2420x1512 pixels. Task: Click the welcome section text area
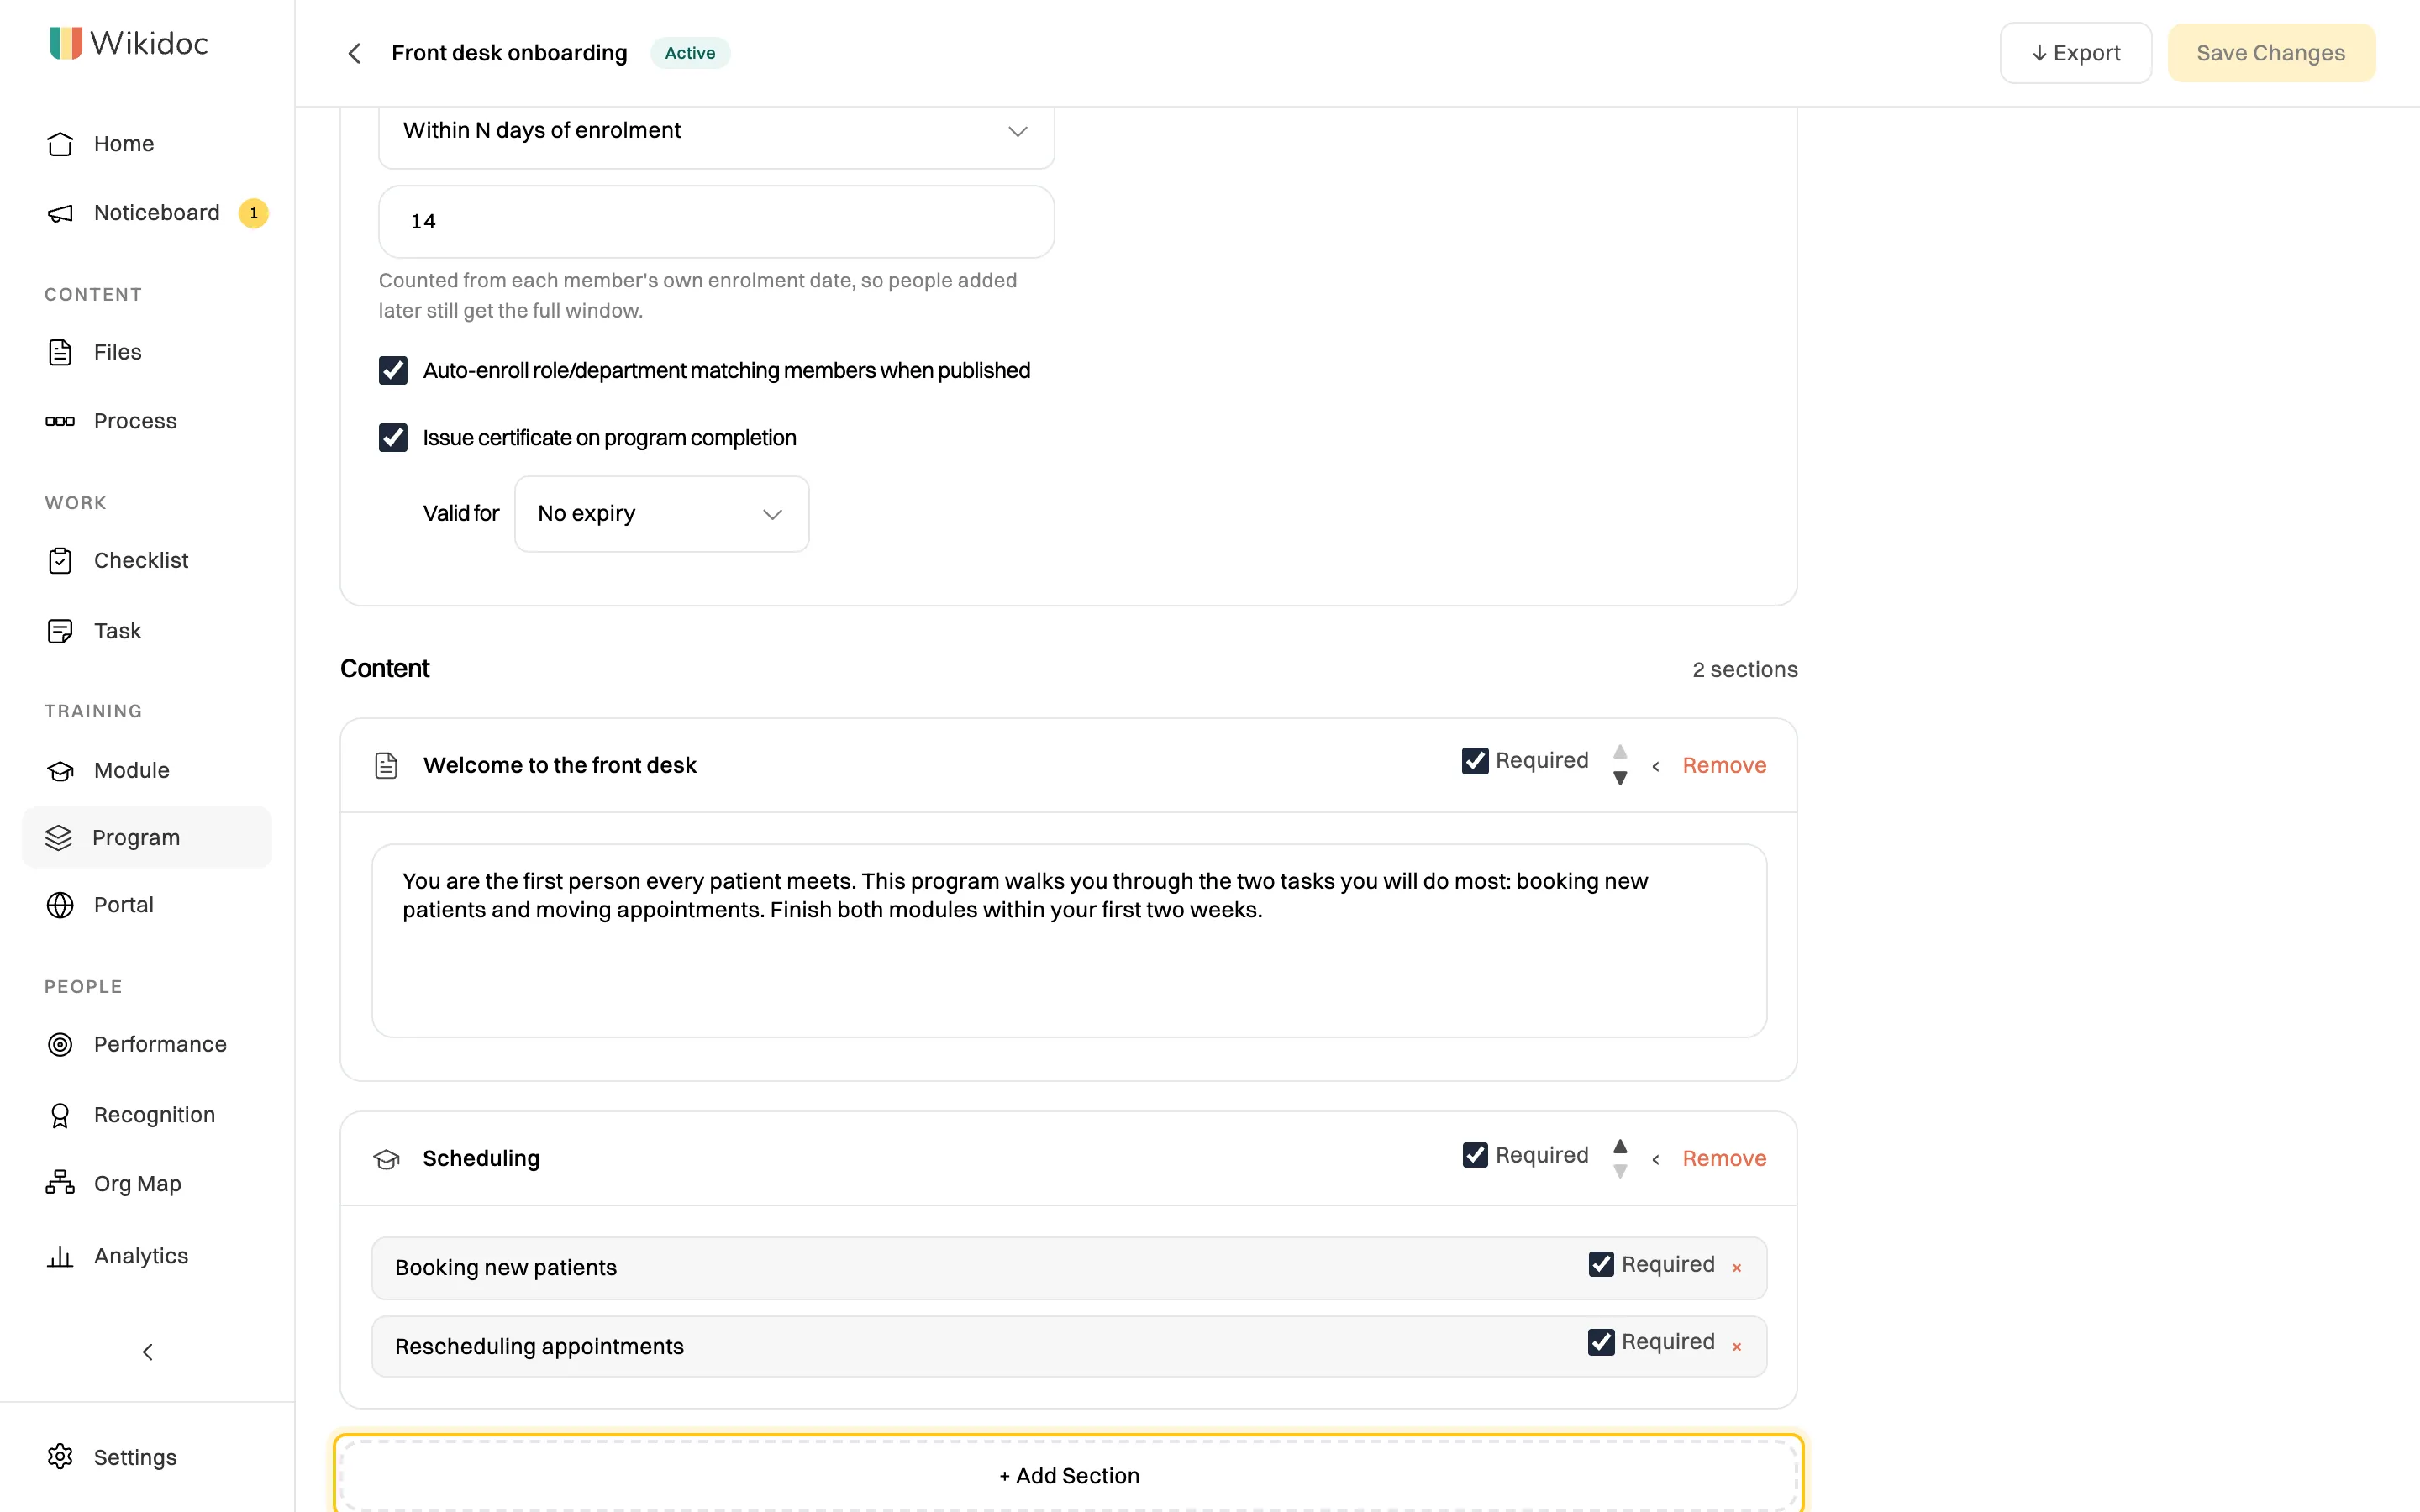(1069, 941)
